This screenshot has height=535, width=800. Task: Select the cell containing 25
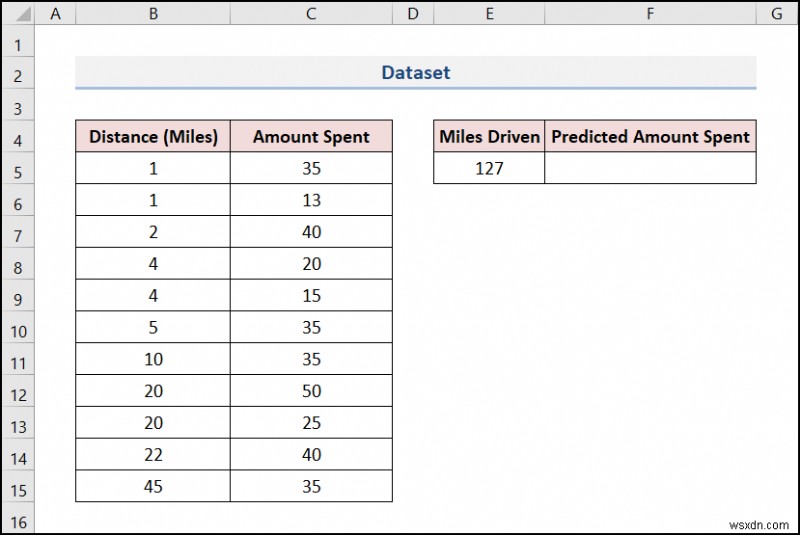coord(311,422)
